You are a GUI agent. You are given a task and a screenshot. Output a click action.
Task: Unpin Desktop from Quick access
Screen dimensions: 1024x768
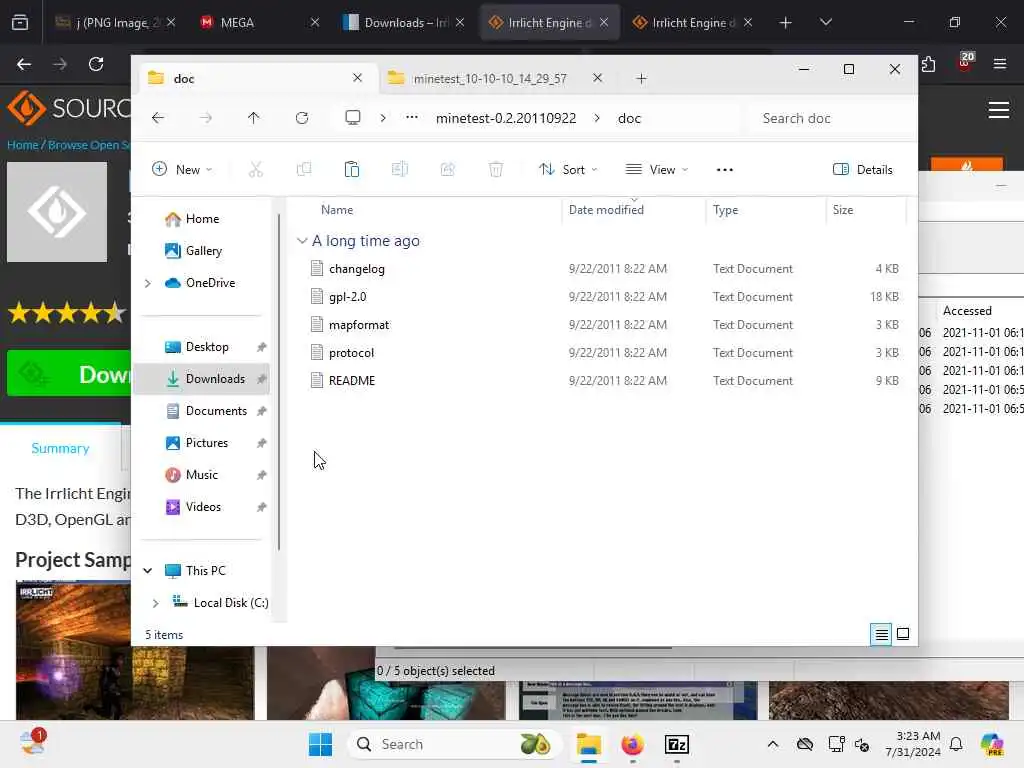(x=261, y=347)
